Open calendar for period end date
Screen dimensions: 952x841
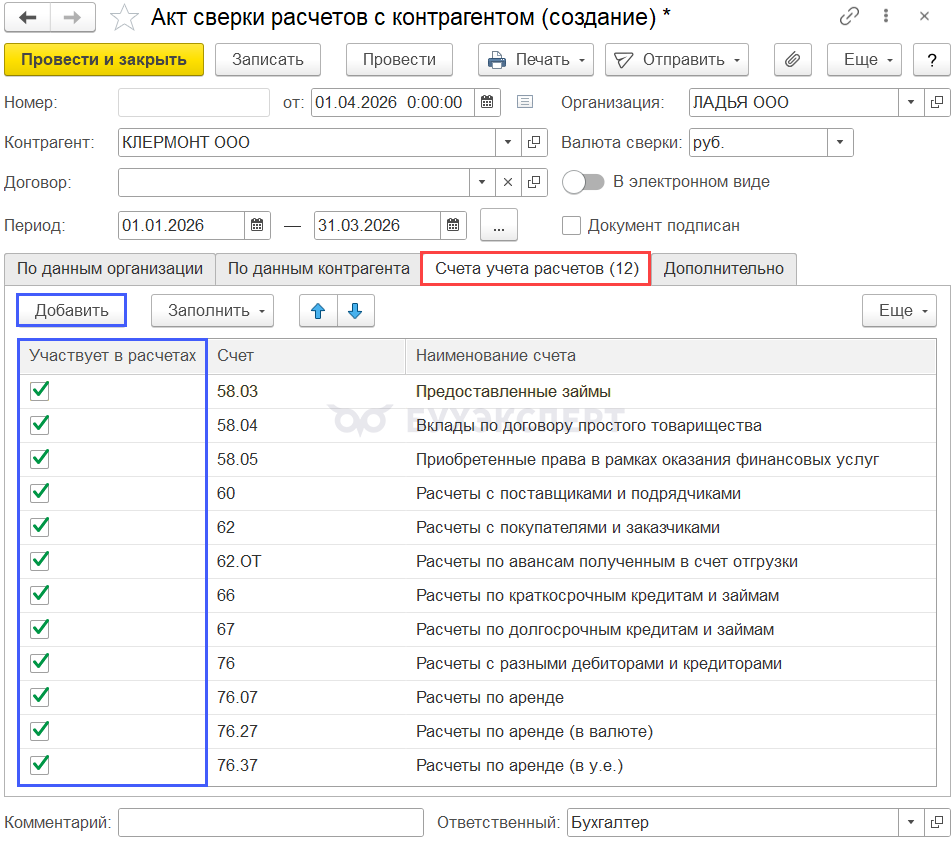(454, 225)
